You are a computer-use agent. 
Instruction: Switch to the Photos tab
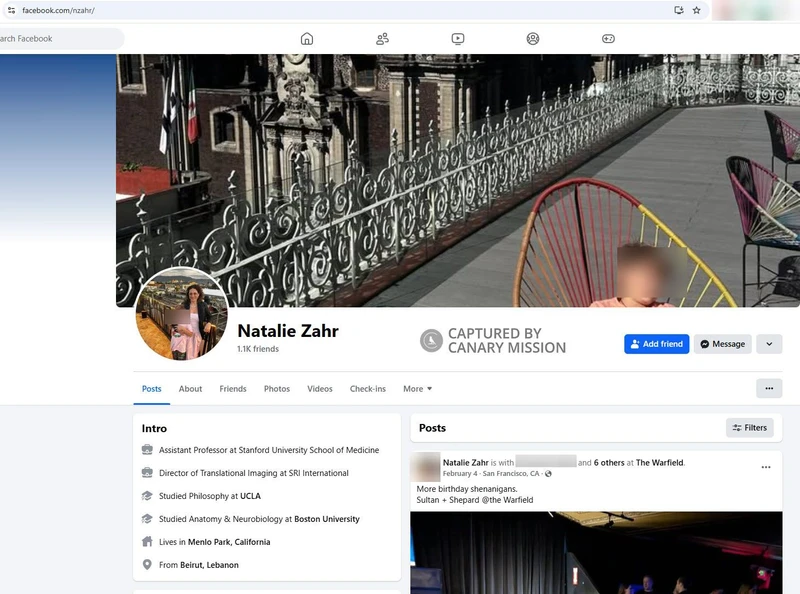coord(277,389)
